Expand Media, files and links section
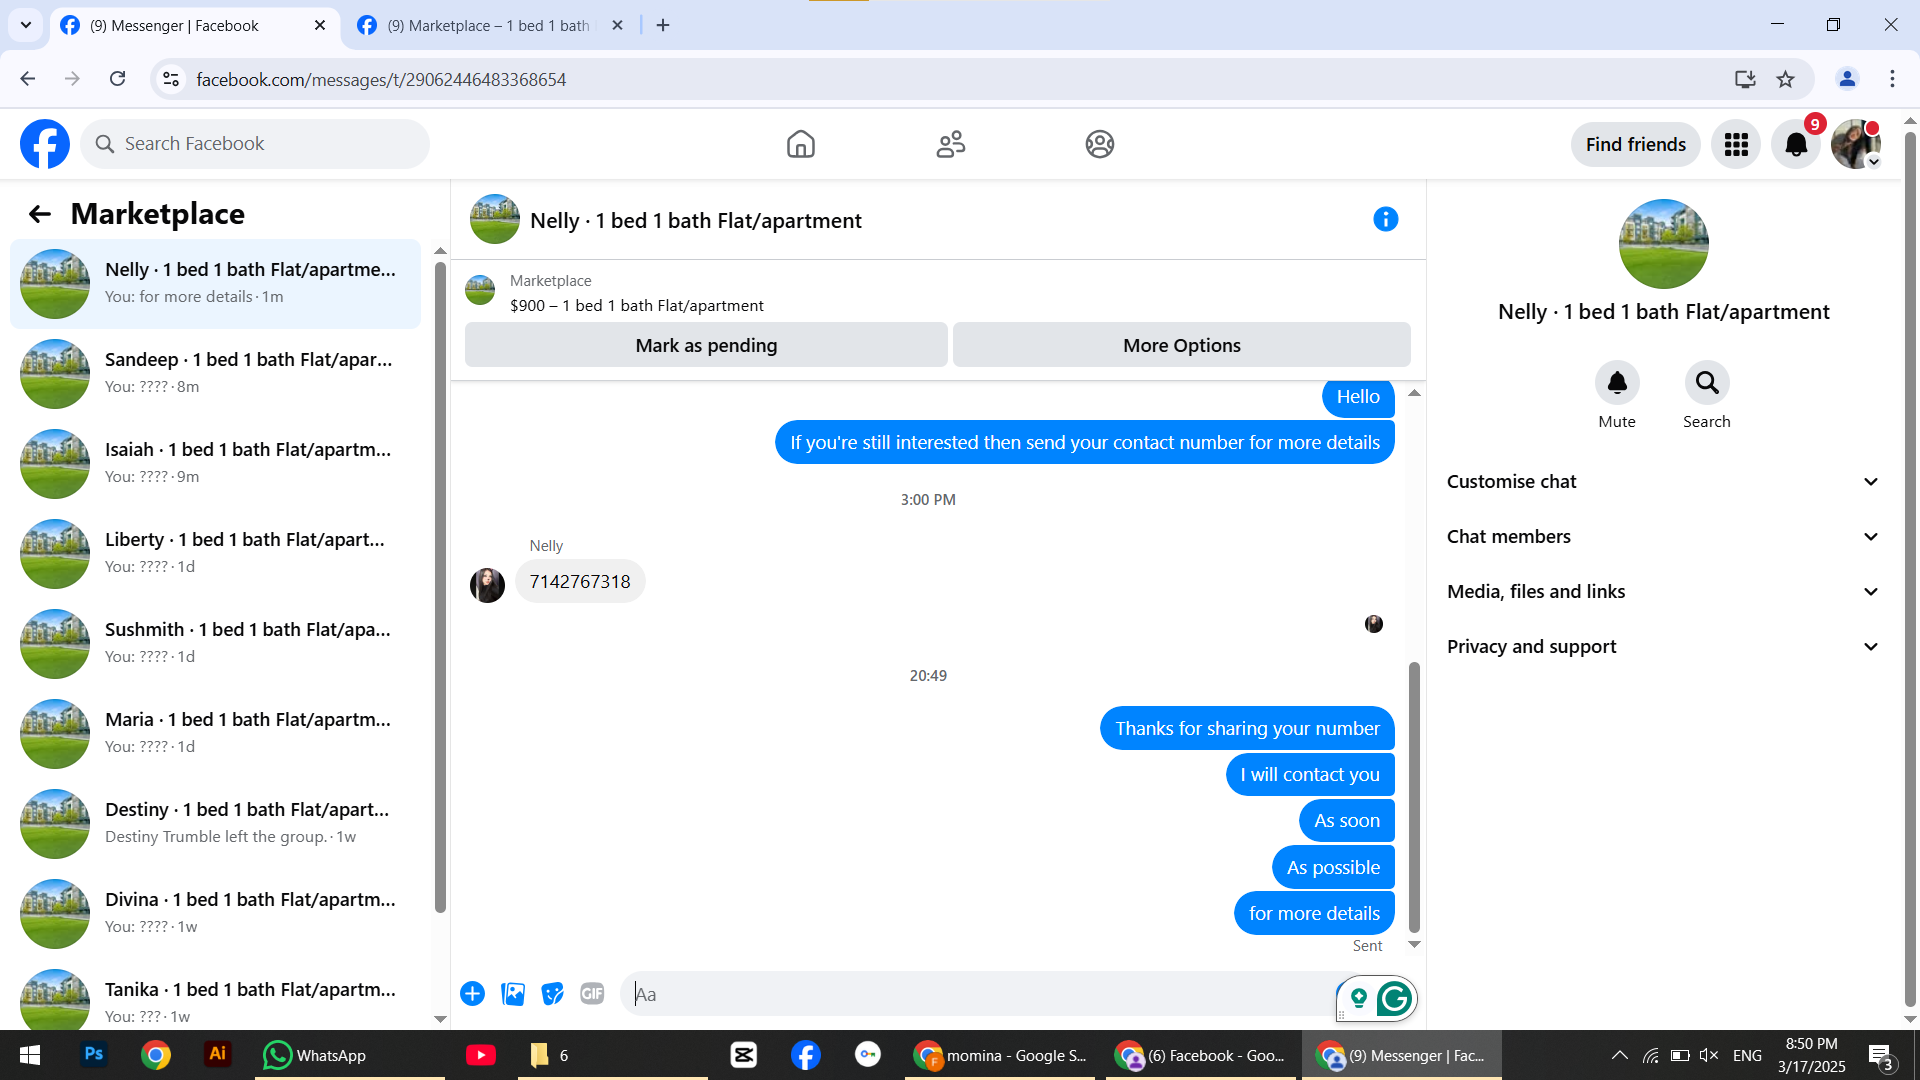This screenshot has width=1920, height=1080. (1663, 592)
